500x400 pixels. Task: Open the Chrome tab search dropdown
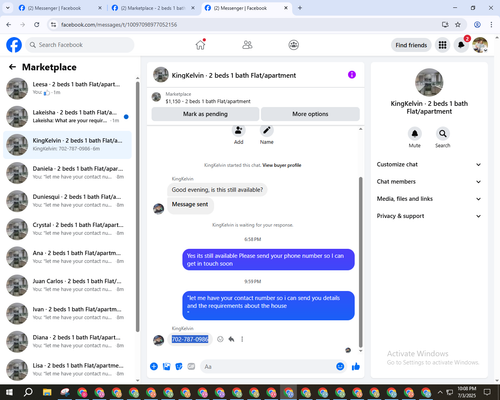[x=7, y=8]
